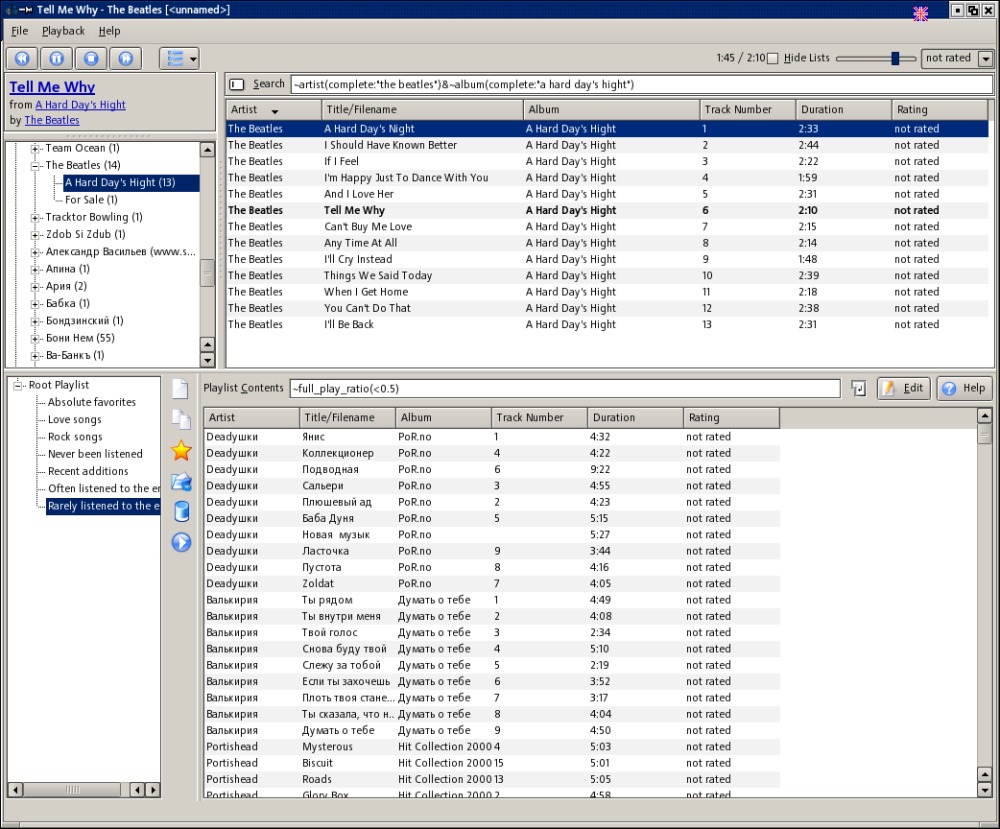This screenshot has width=1000, height=829.
Task: Open the list view dropdown in toolbar
Action: [180, 59]
